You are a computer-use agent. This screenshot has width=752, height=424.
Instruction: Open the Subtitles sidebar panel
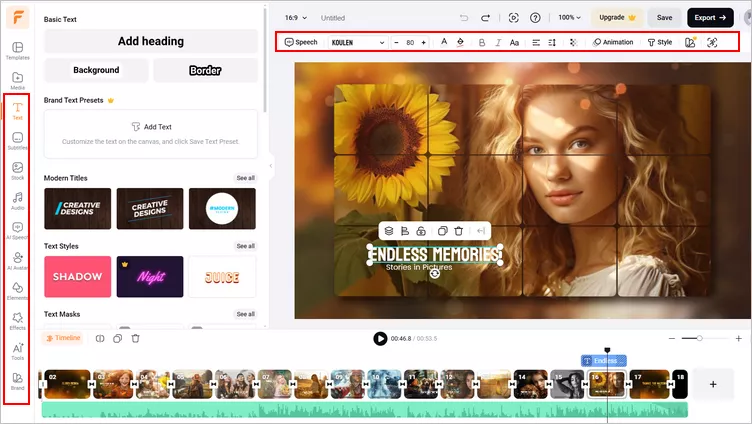pyautogui.click(x=18, y=141)
